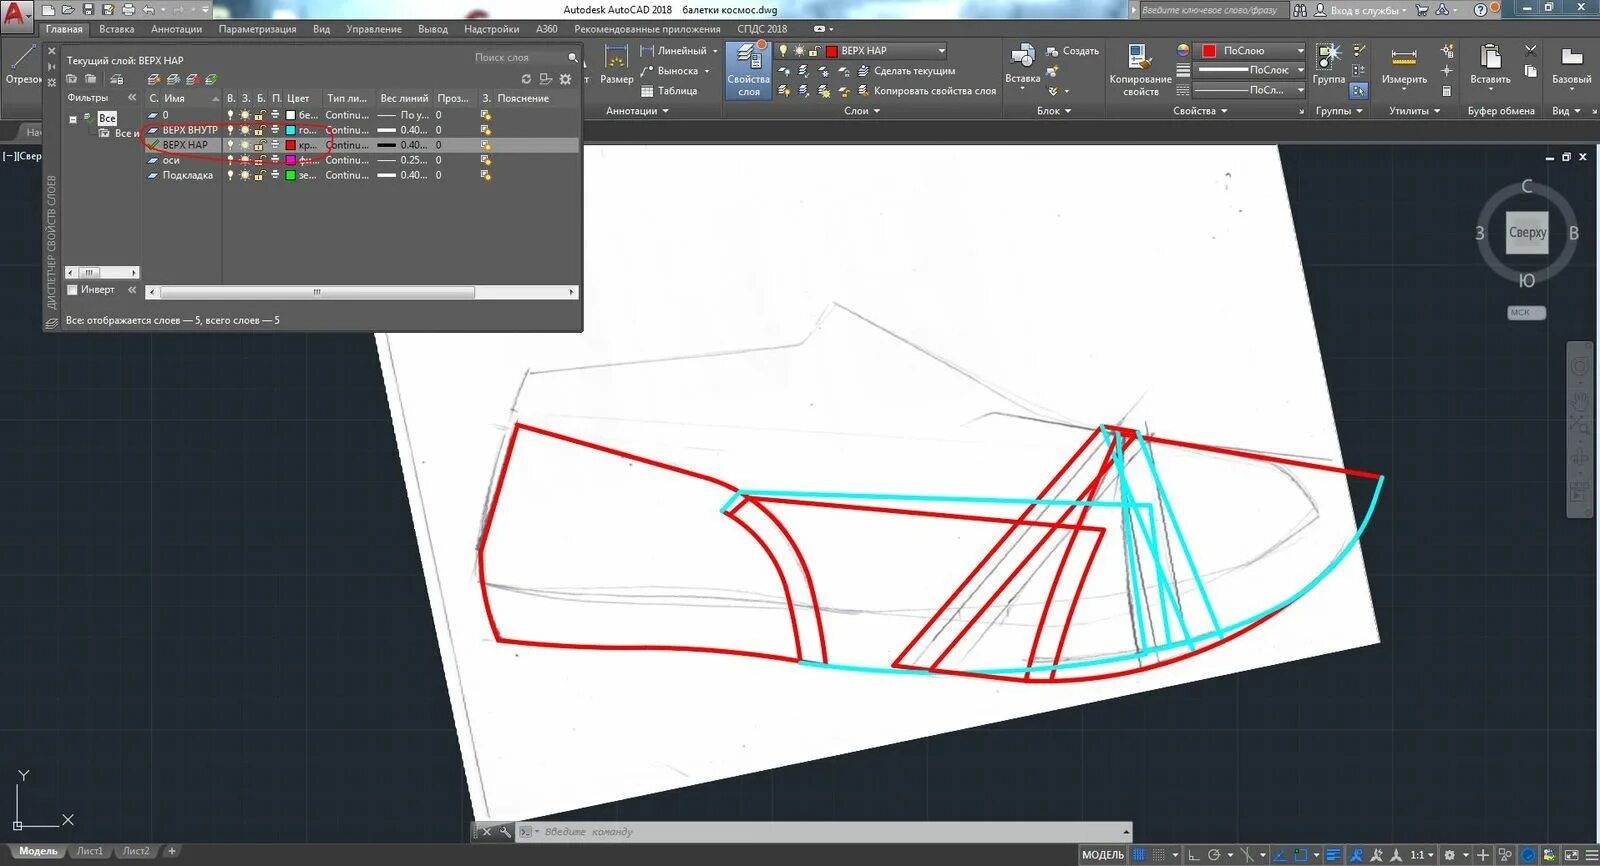
Task: Check the Инверт filter checkbox
Action: click(72, 290)
